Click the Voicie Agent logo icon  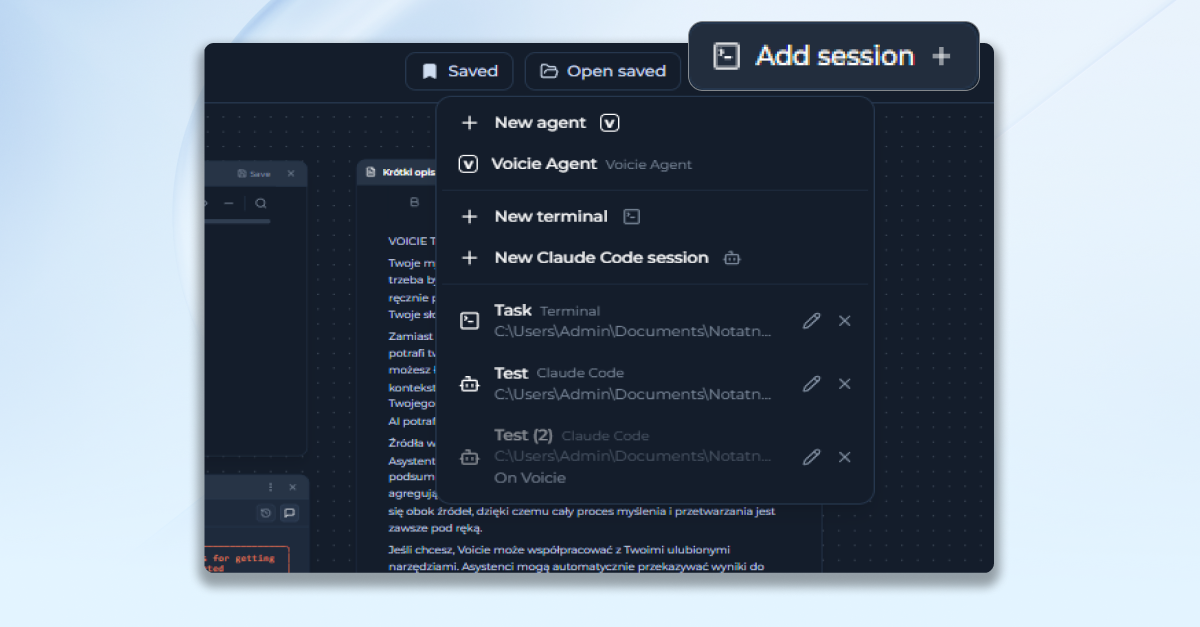click(x=468, y=164)
